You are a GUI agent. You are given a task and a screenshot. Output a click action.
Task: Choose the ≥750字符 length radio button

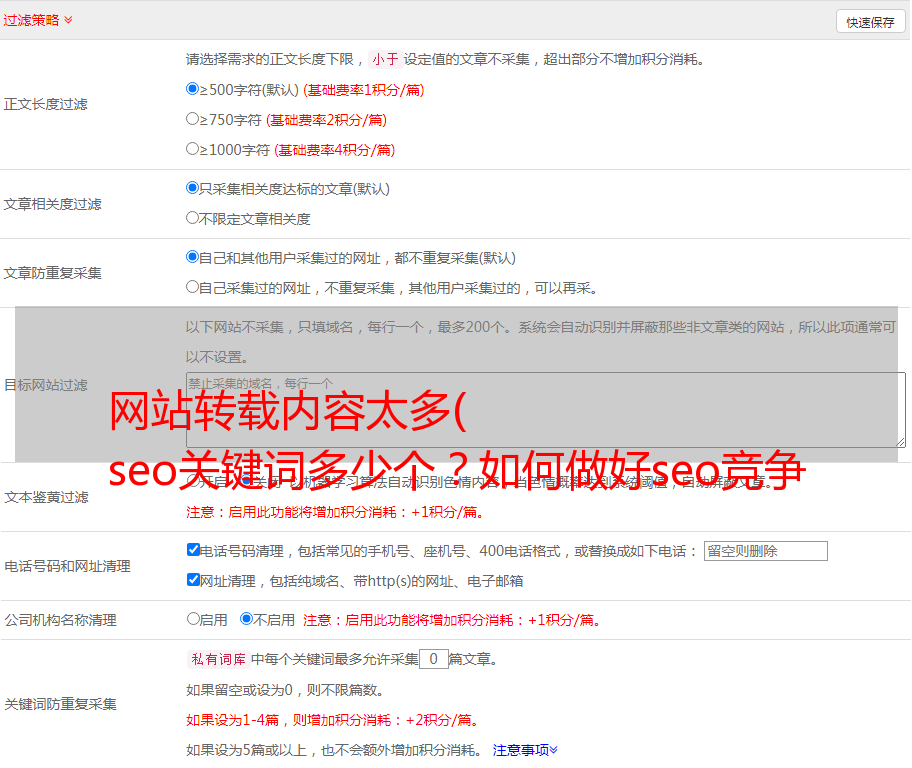tap(193, 119)
